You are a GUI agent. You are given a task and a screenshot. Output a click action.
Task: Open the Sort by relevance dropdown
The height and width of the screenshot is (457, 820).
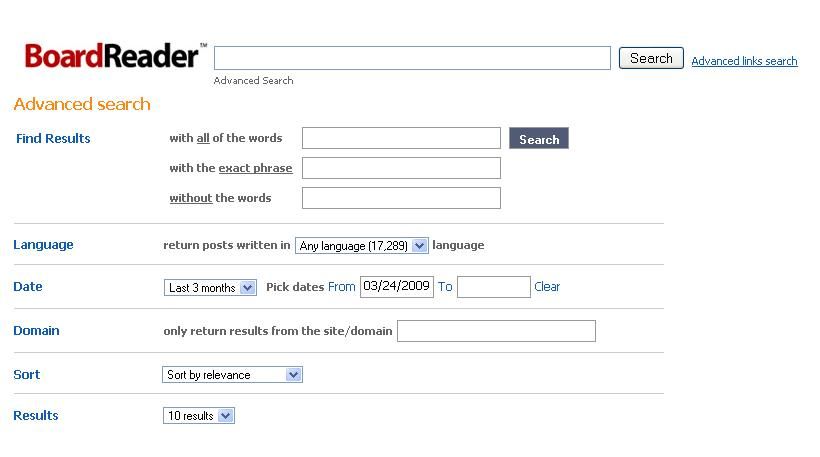(x=232, y=374)
